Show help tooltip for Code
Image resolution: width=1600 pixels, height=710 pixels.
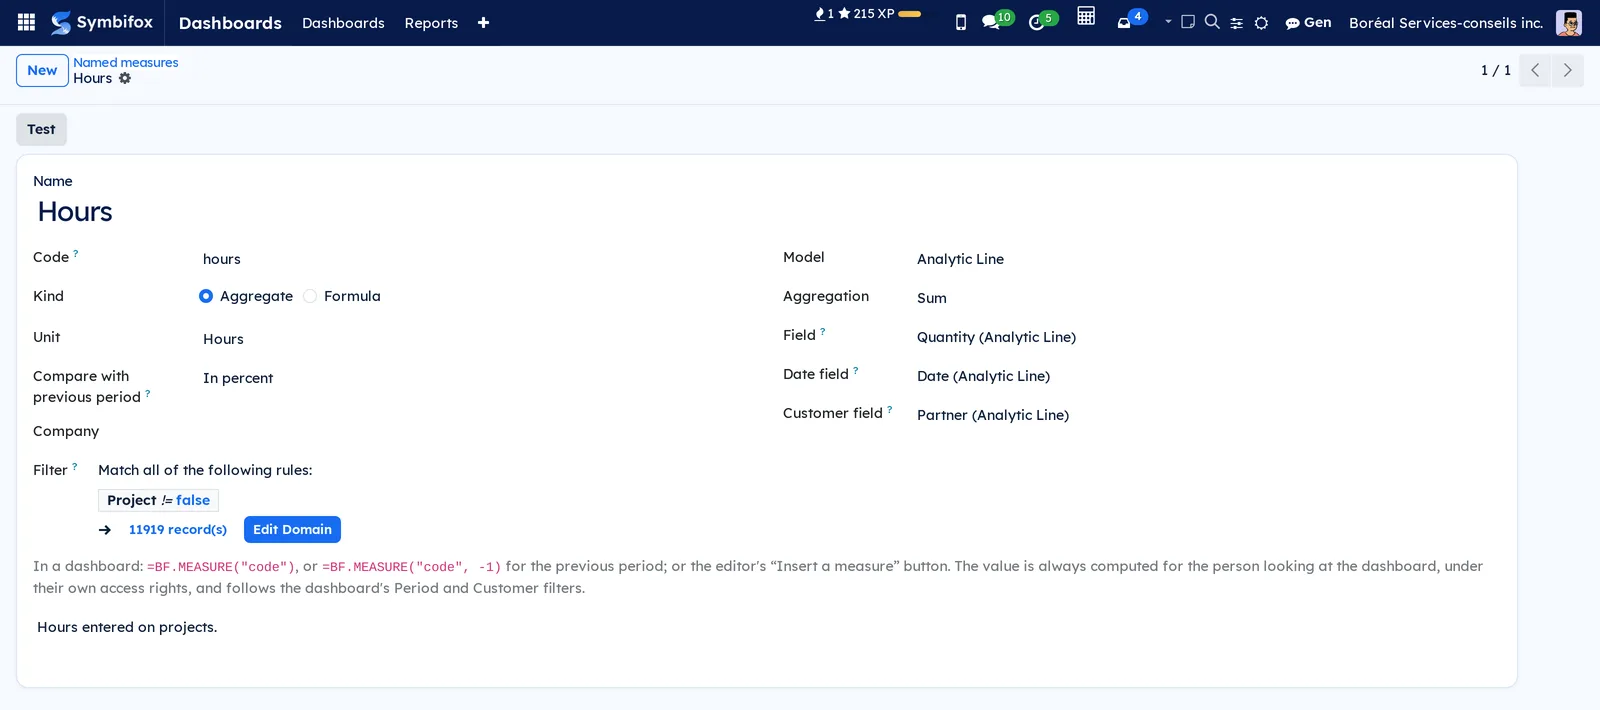[x=76, y=253]
